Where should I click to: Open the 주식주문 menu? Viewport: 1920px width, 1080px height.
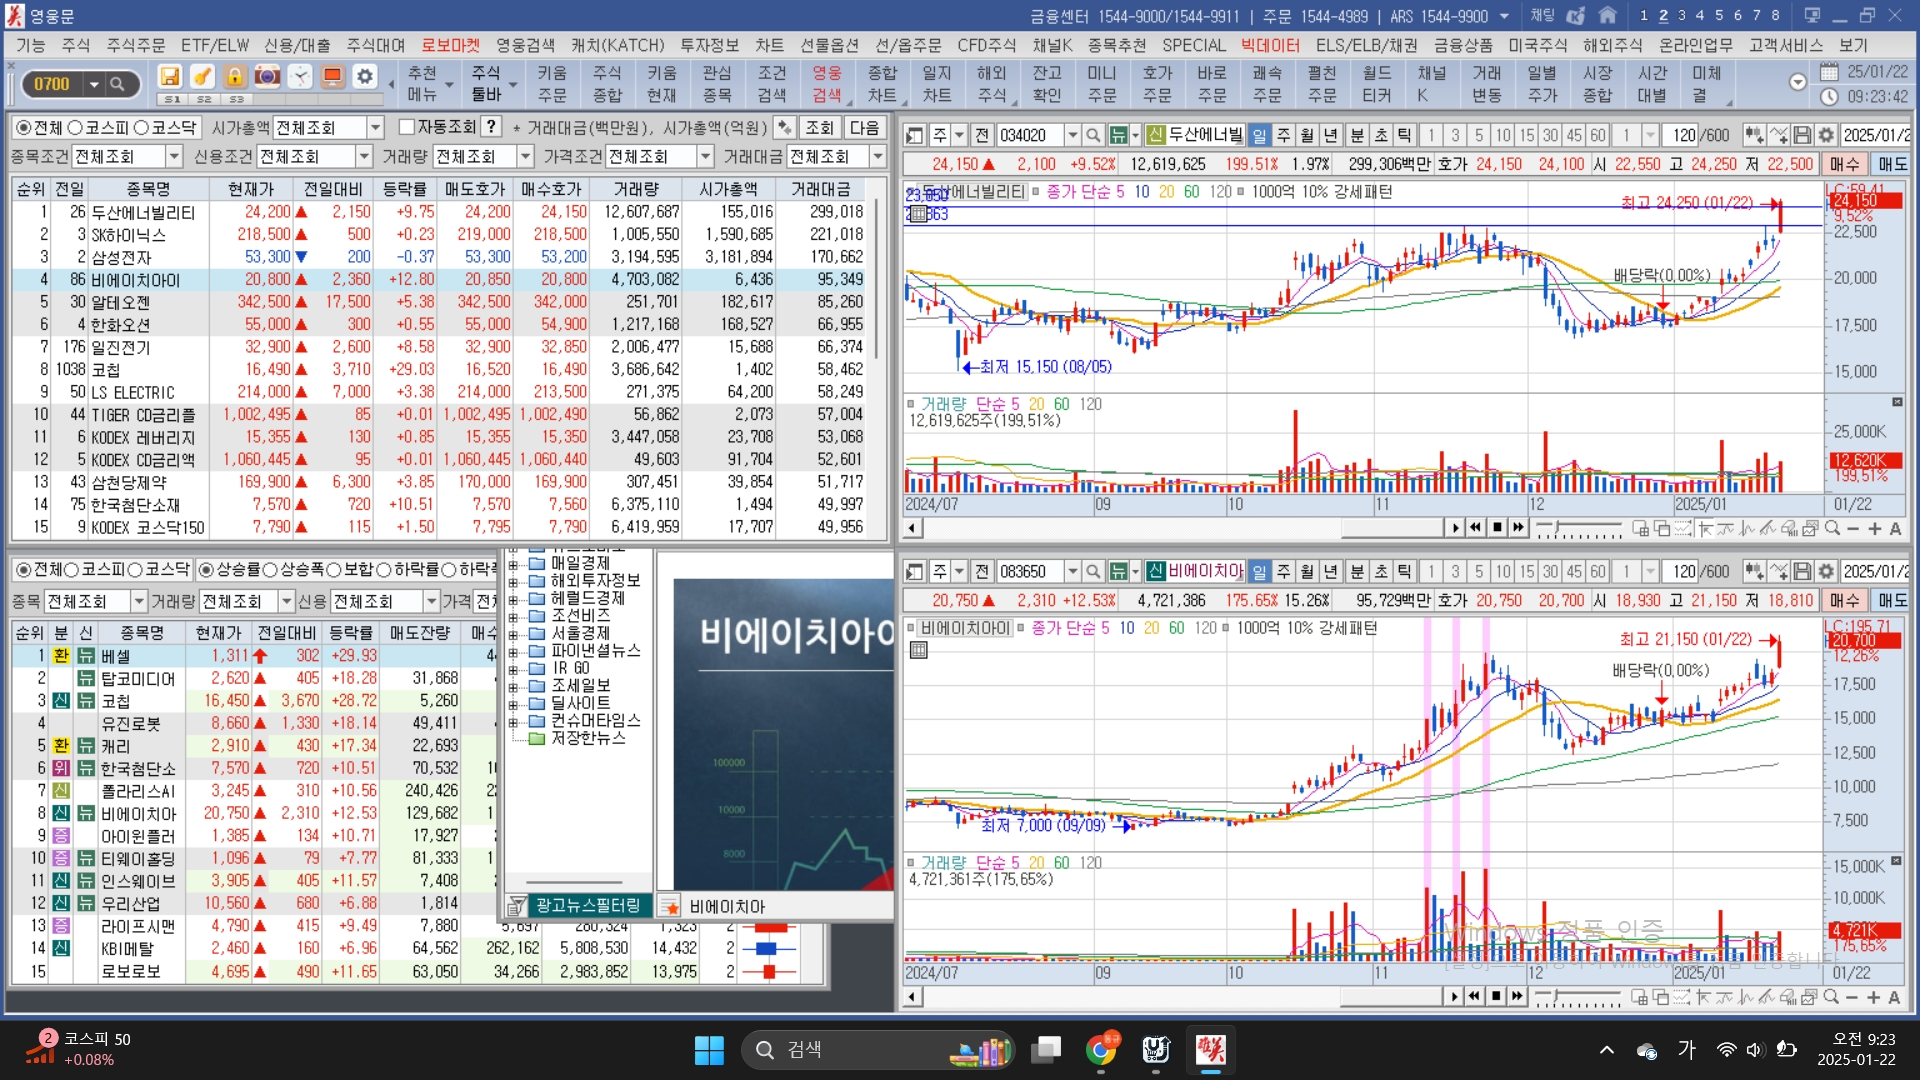(135, 45)
